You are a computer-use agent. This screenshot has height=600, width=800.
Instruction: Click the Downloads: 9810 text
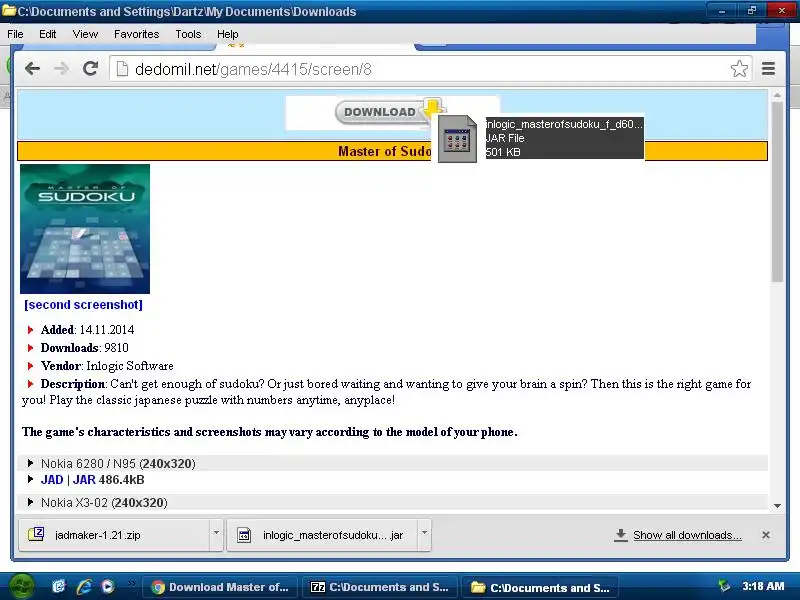pyautogui.click(x=85, y=348)
